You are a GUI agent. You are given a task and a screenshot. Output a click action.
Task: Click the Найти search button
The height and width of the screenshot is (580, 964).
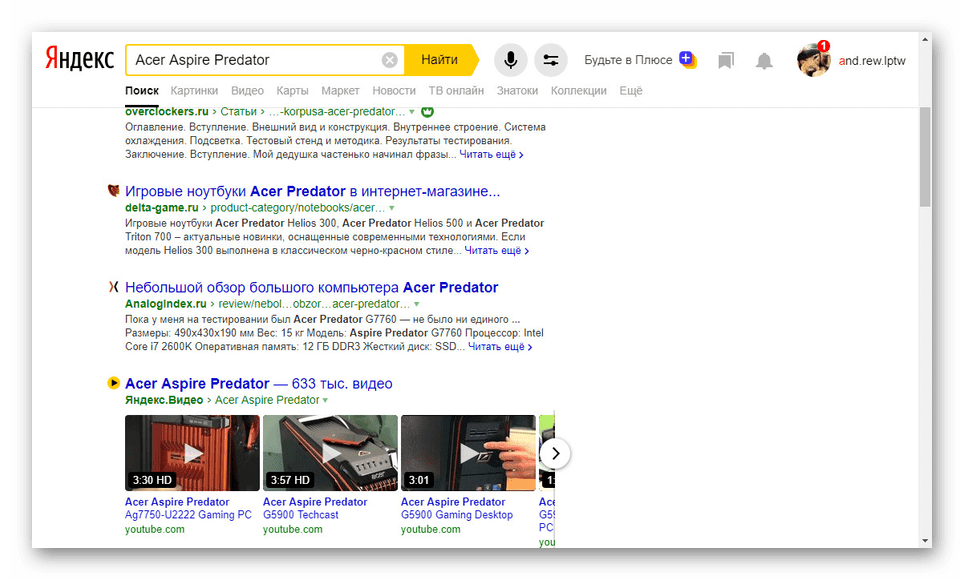(x=440, y=60)
